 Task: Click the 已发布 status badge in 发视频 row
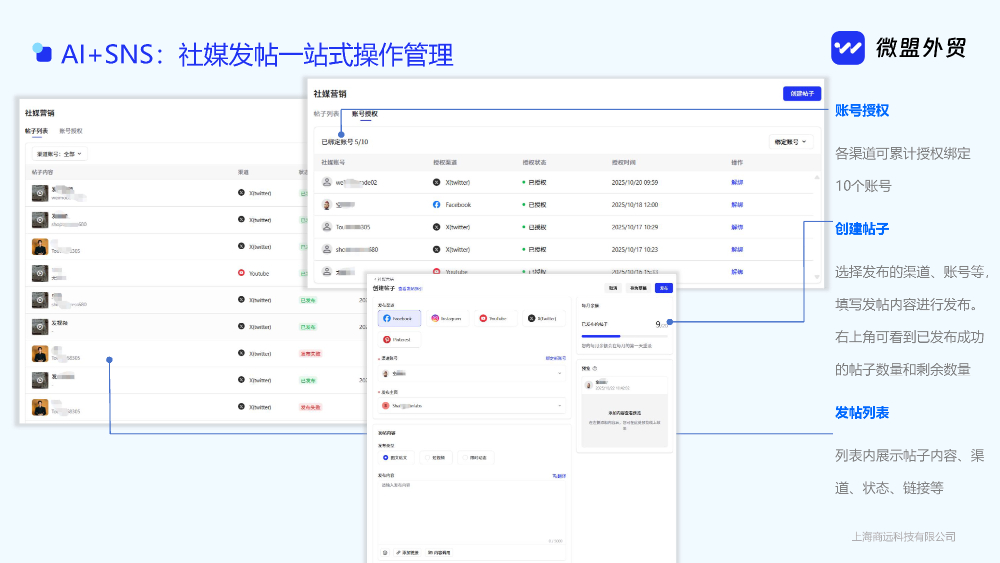click(x=308, y=326)
